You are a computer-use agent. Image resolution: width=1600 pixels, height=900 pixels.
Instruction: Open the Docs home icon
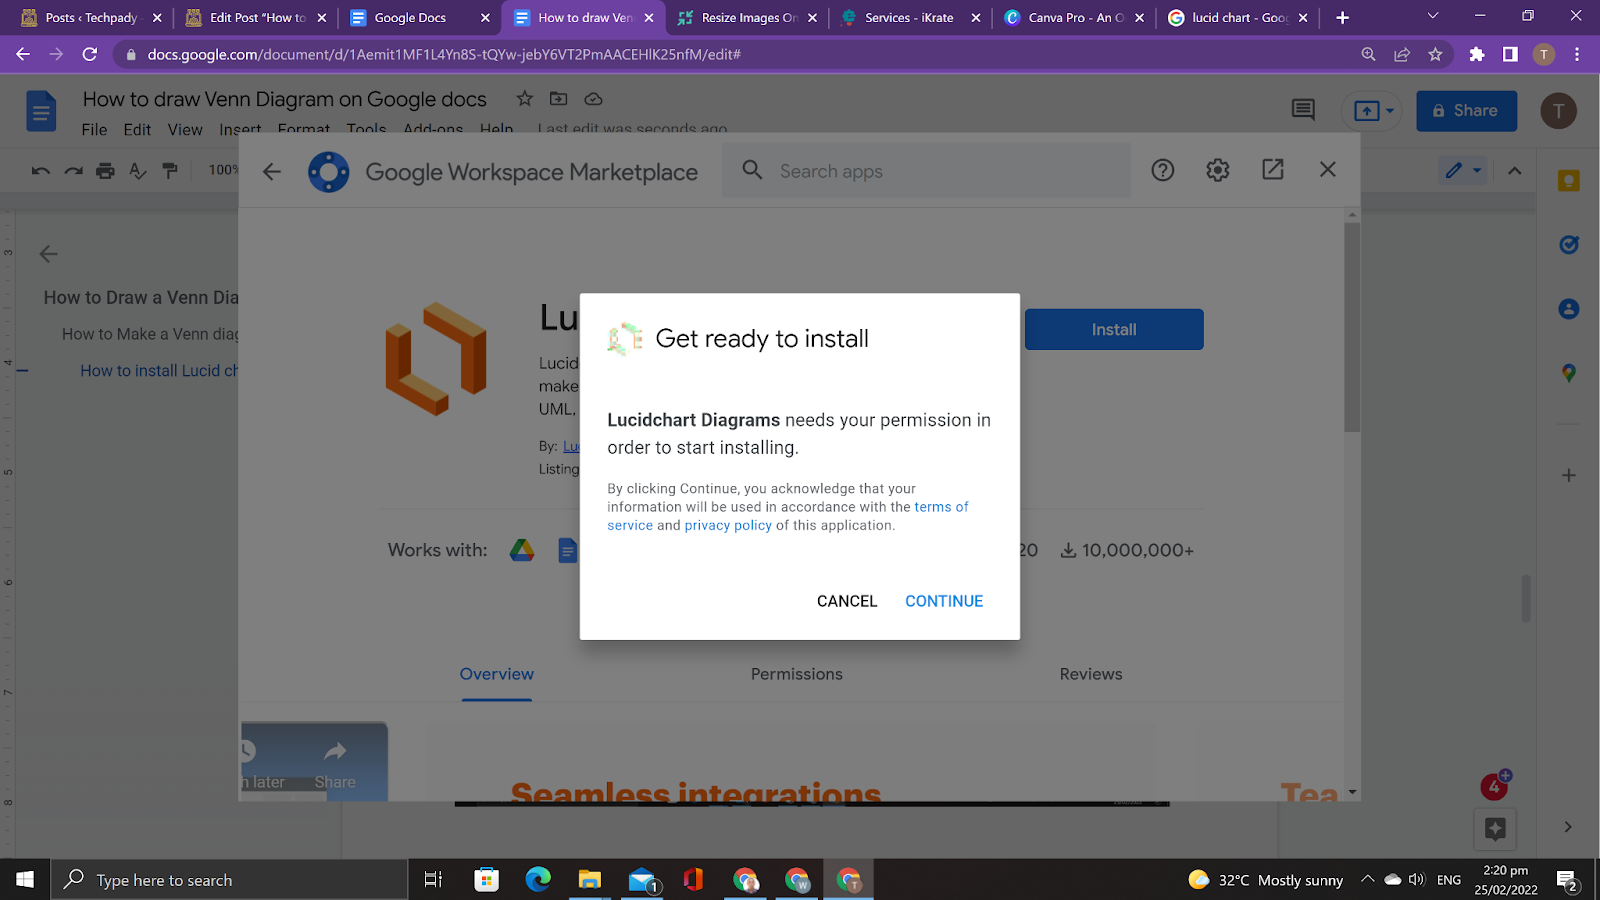pyautogui.click(x=41, y=111)
